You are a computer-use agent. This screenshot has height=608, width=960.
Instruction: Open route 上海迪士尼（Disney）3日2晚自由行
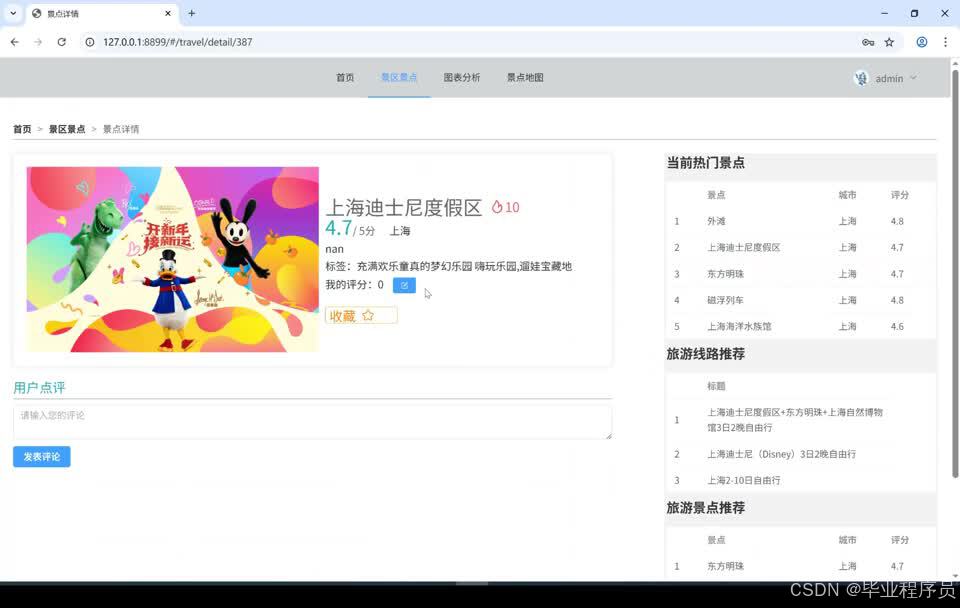pyautogui.click(x=782, y=454)
